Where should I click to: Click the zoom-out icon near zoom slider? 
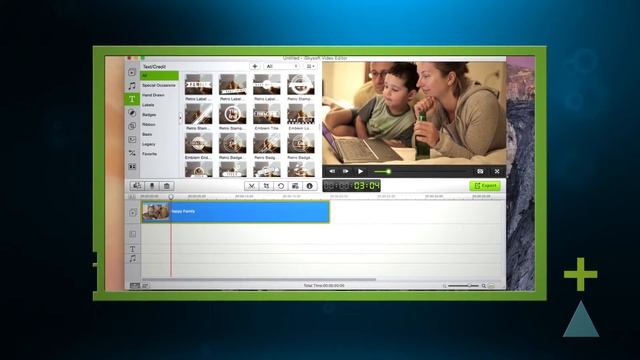(x=444, y=286)
